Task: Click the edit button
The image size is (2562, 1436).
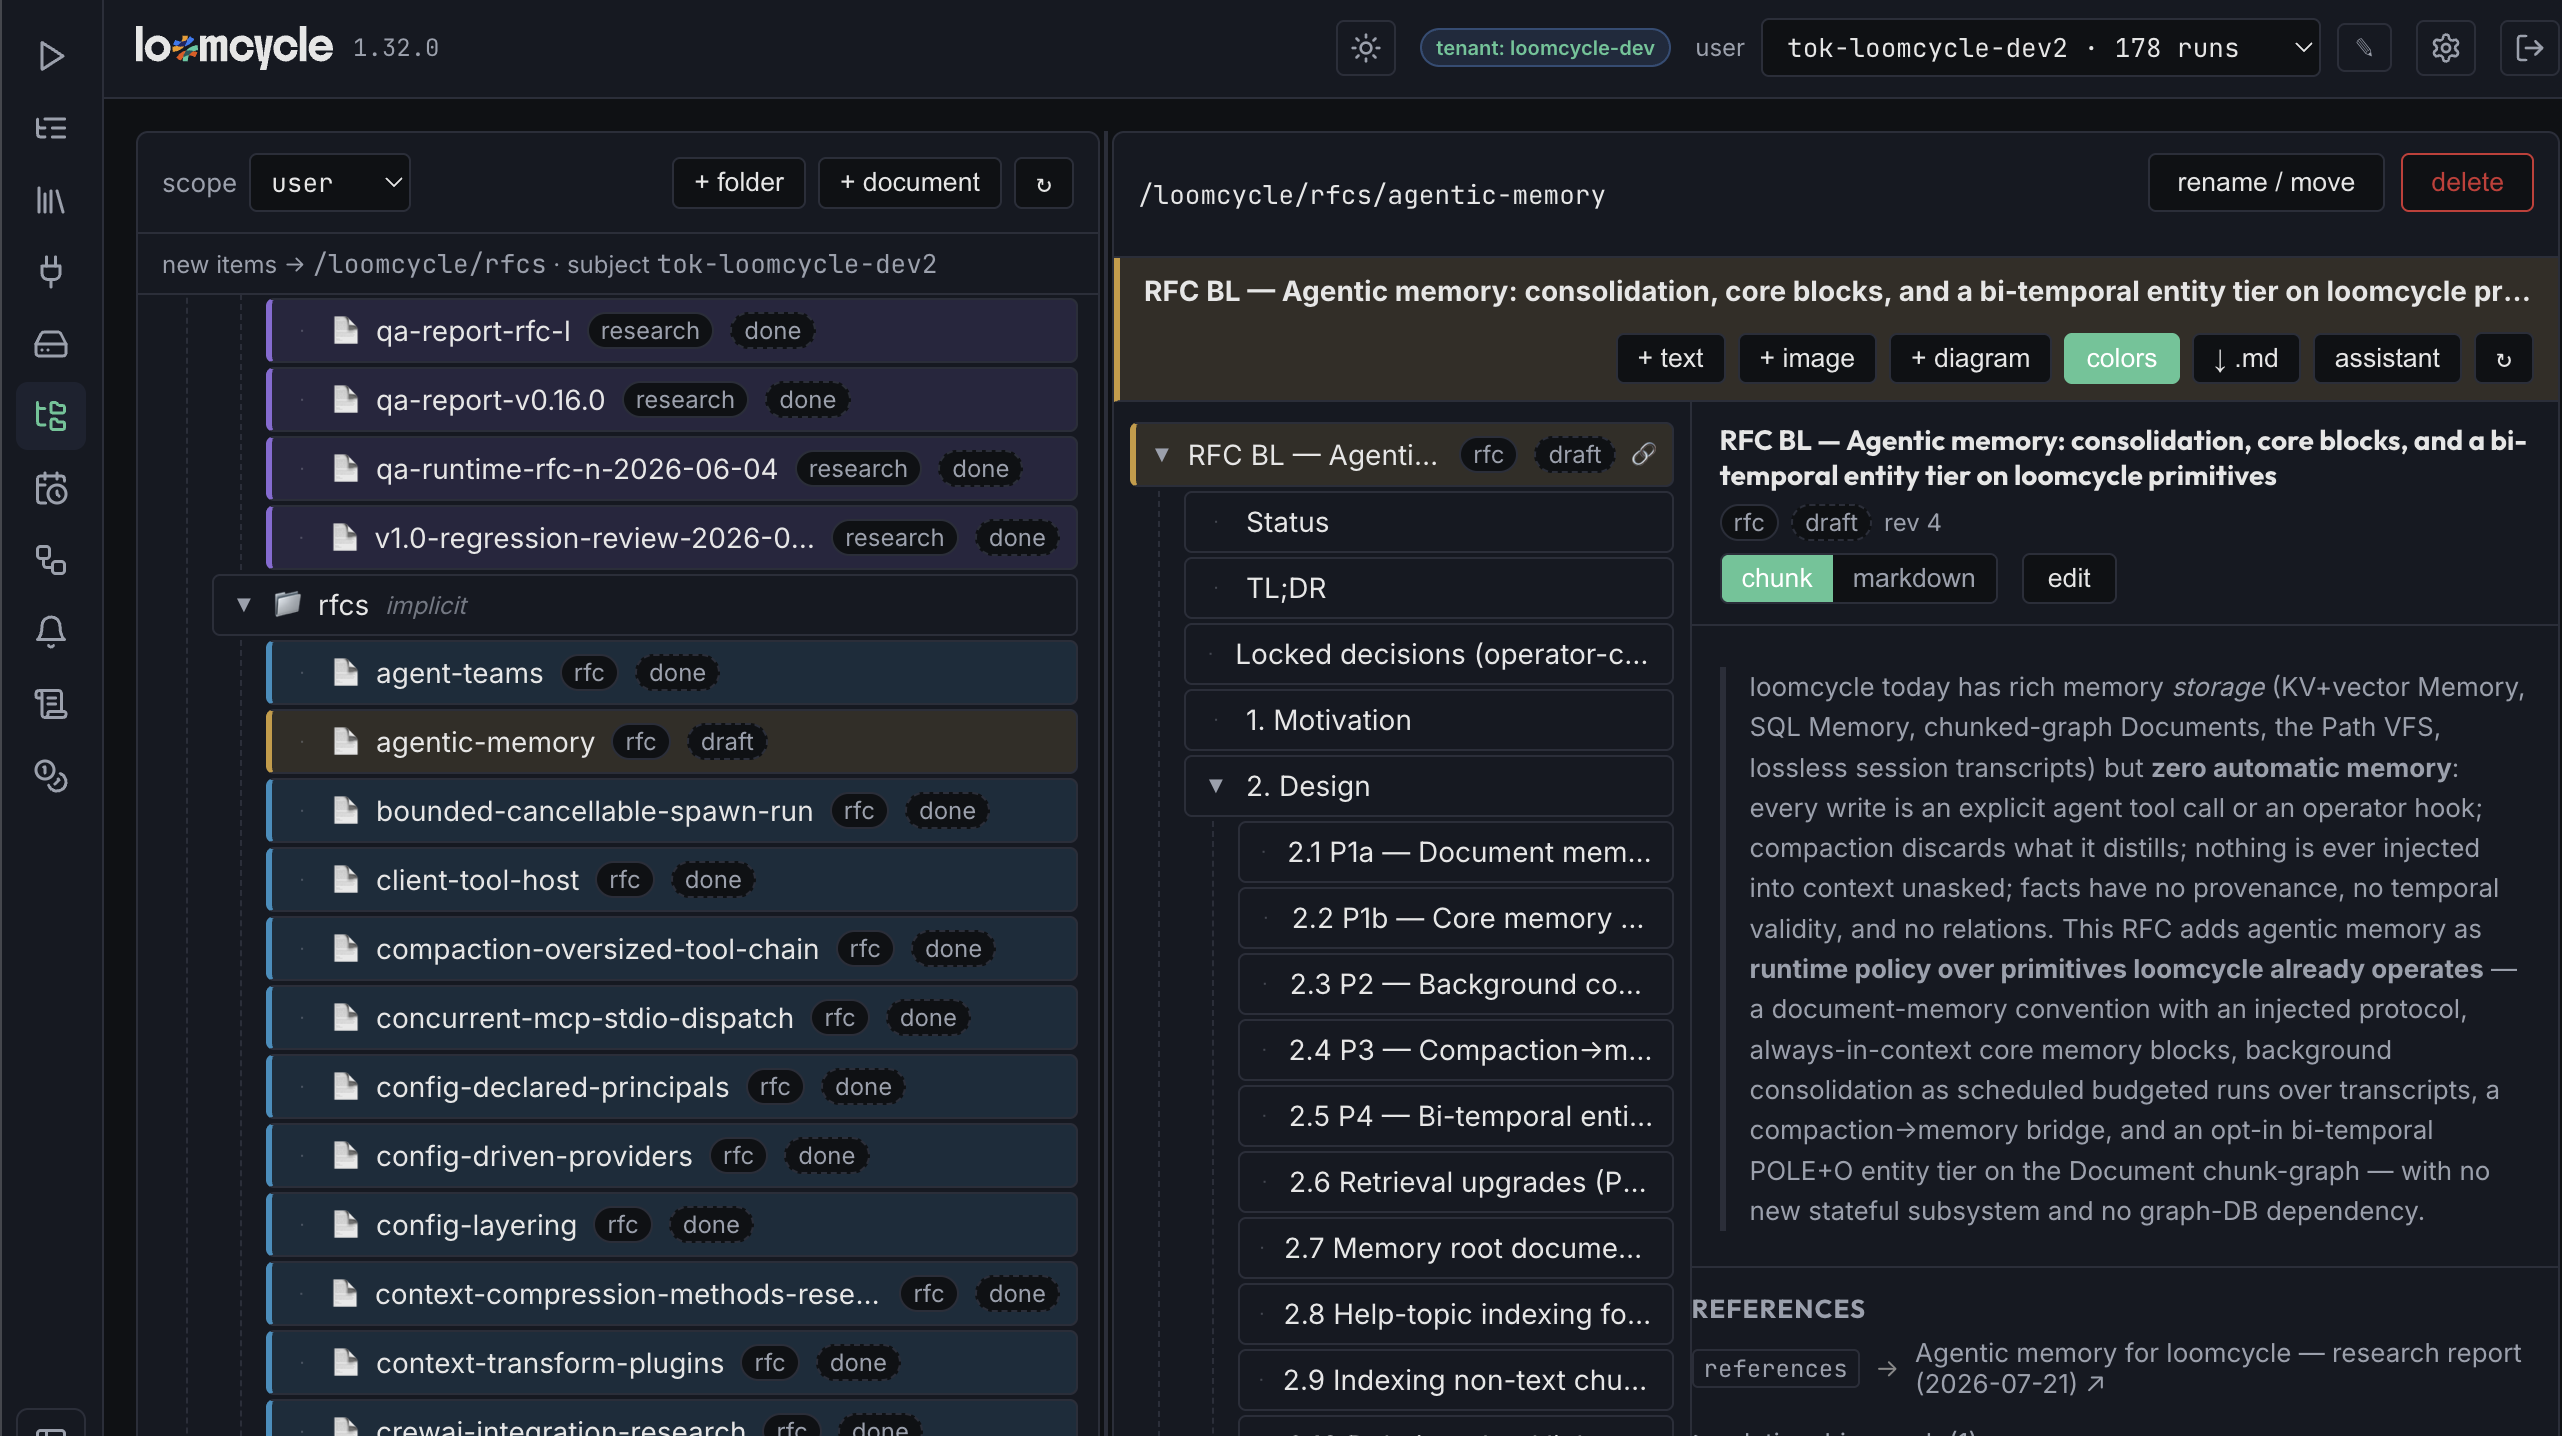Action: click(2069, 578)
